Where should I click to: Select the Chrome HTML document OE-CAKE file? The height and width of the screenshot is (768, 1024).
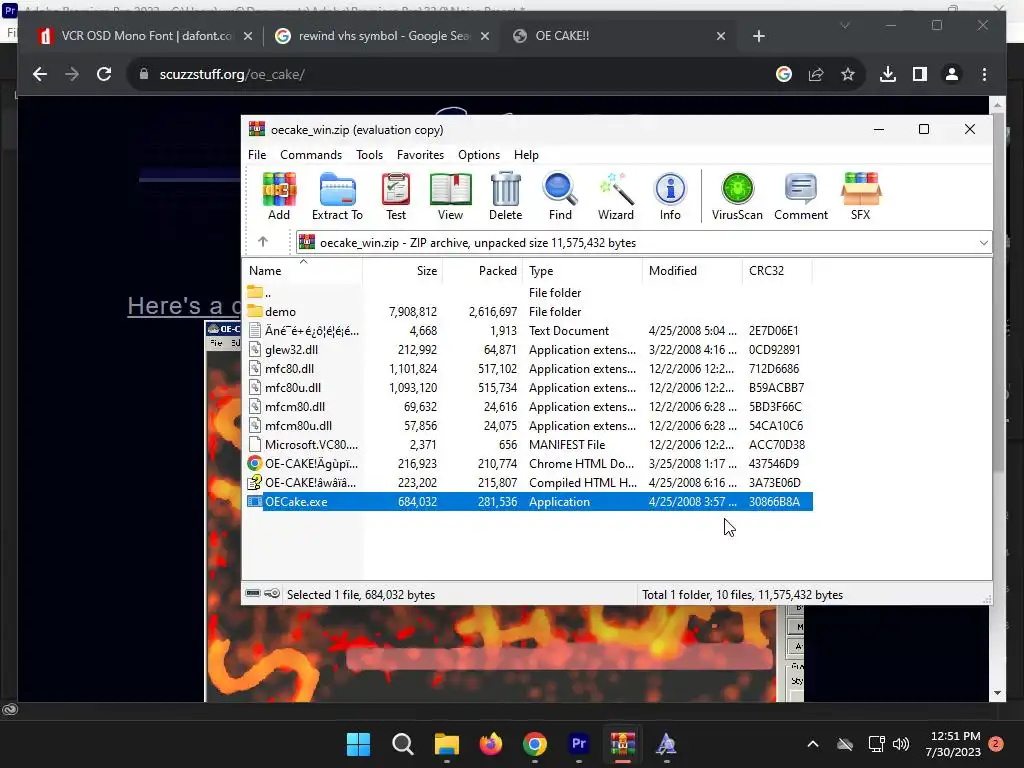(528, 463)
